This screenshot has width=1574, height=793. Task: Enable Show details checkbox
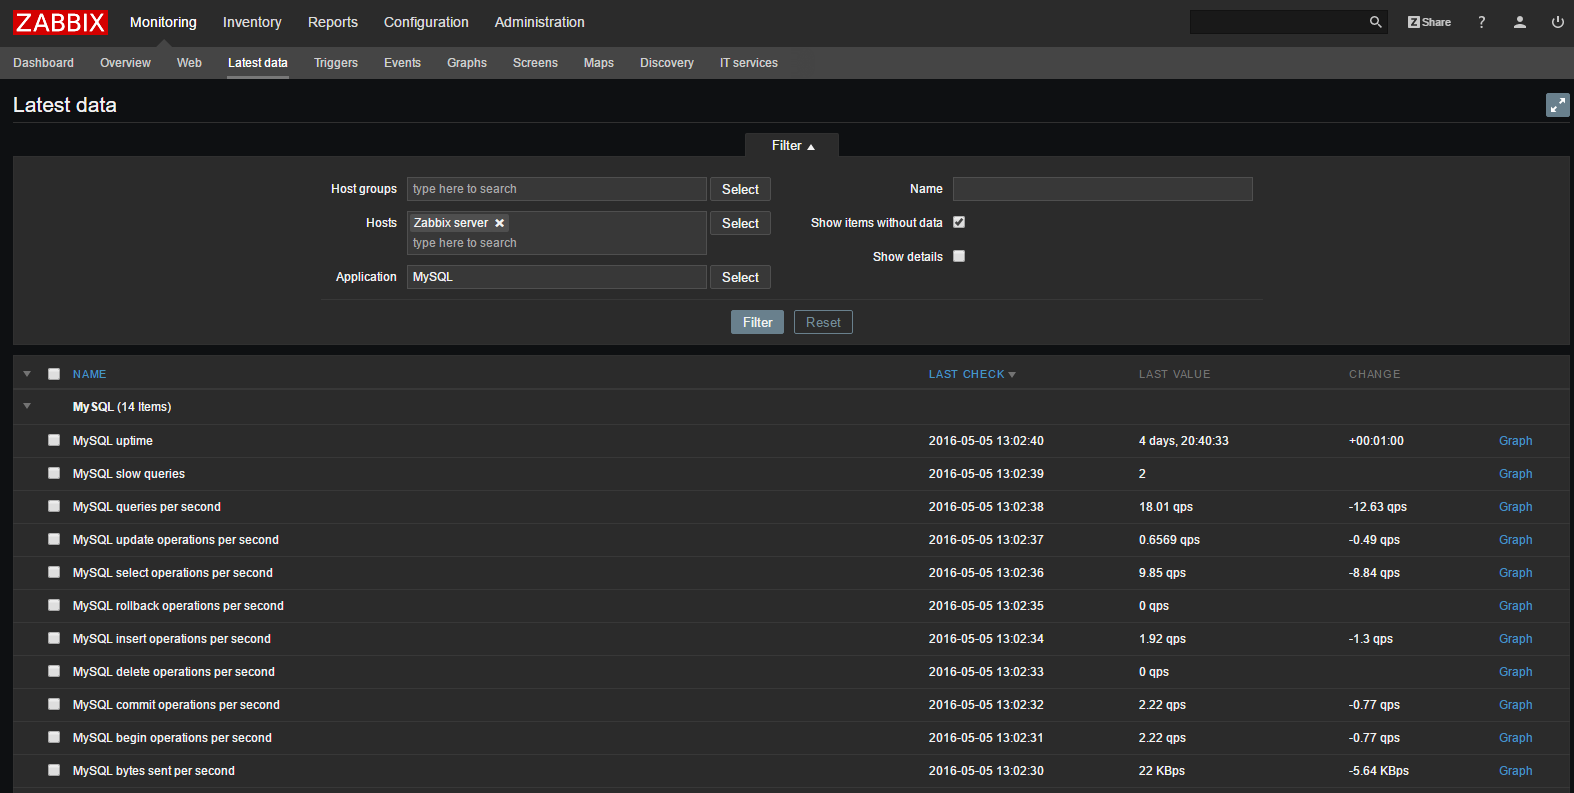[959, 256]
